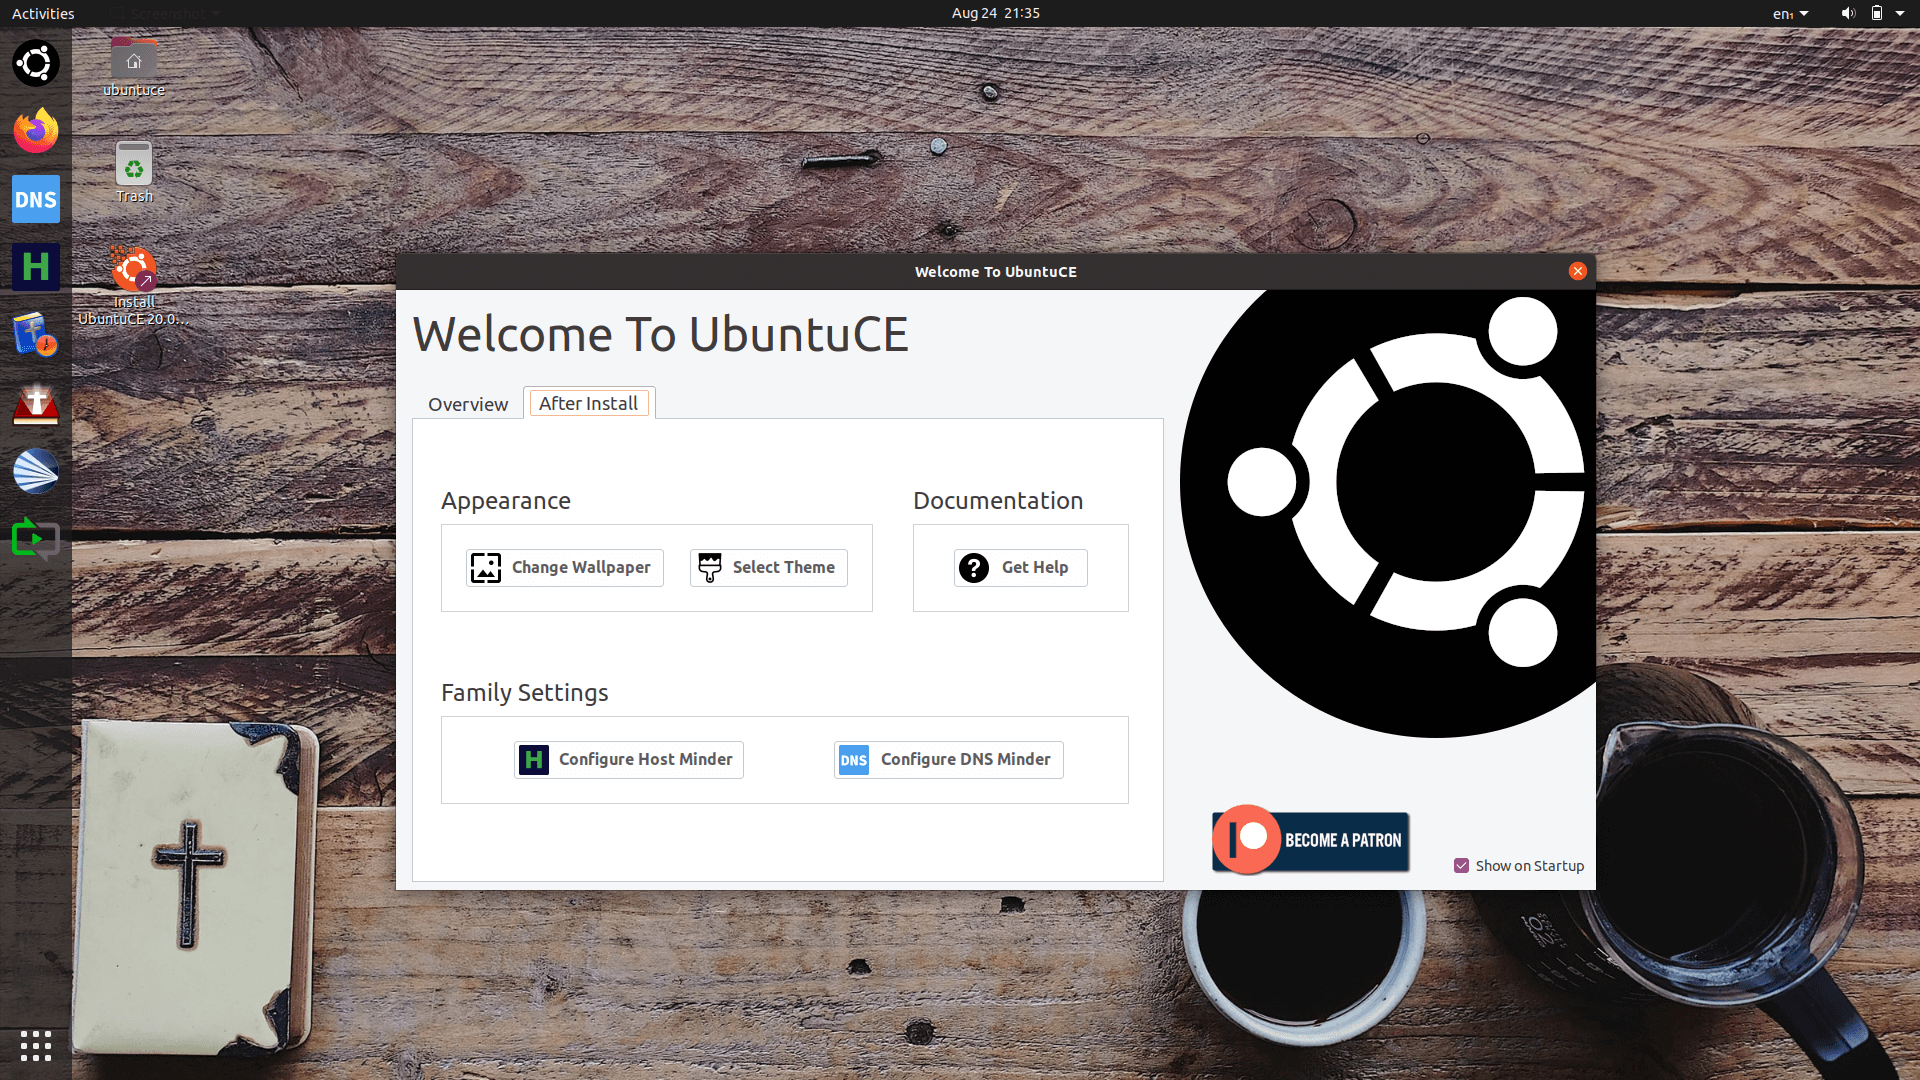
Task: Click the battery icon in top bar
Action: (x=1877, y=13)
